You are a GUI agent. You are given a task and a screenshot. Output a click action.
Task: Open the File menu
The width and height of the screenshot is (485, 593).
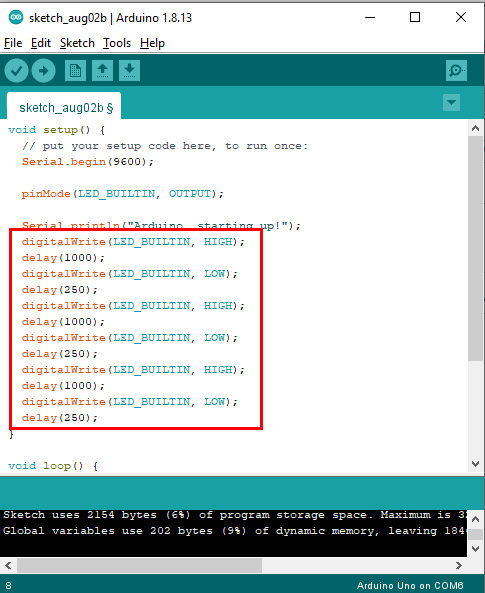click(x=13, y=43)
